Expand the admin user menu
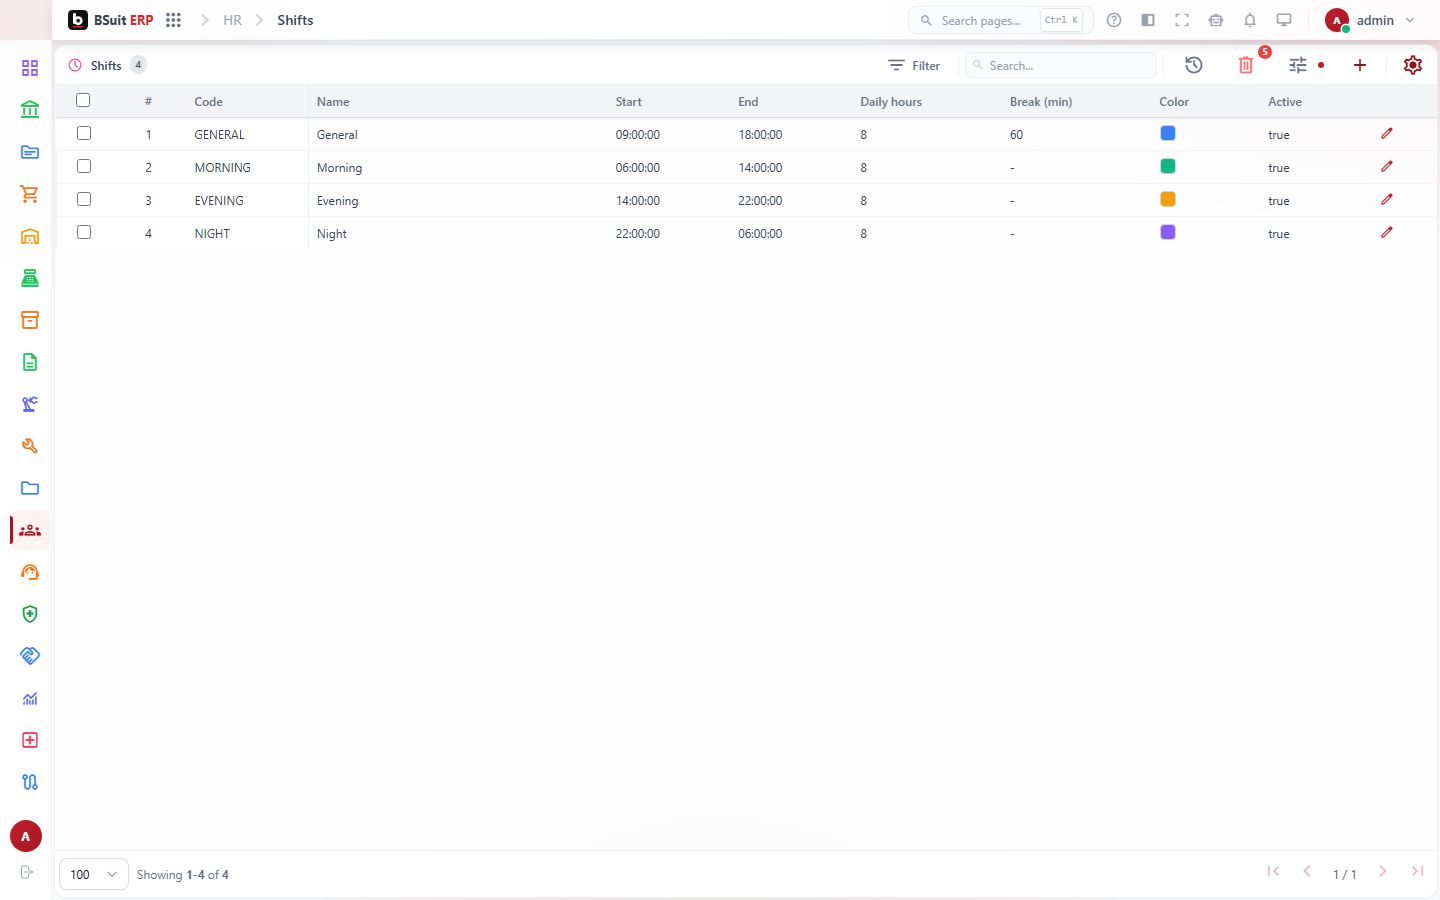 [x=1370, y=20]
